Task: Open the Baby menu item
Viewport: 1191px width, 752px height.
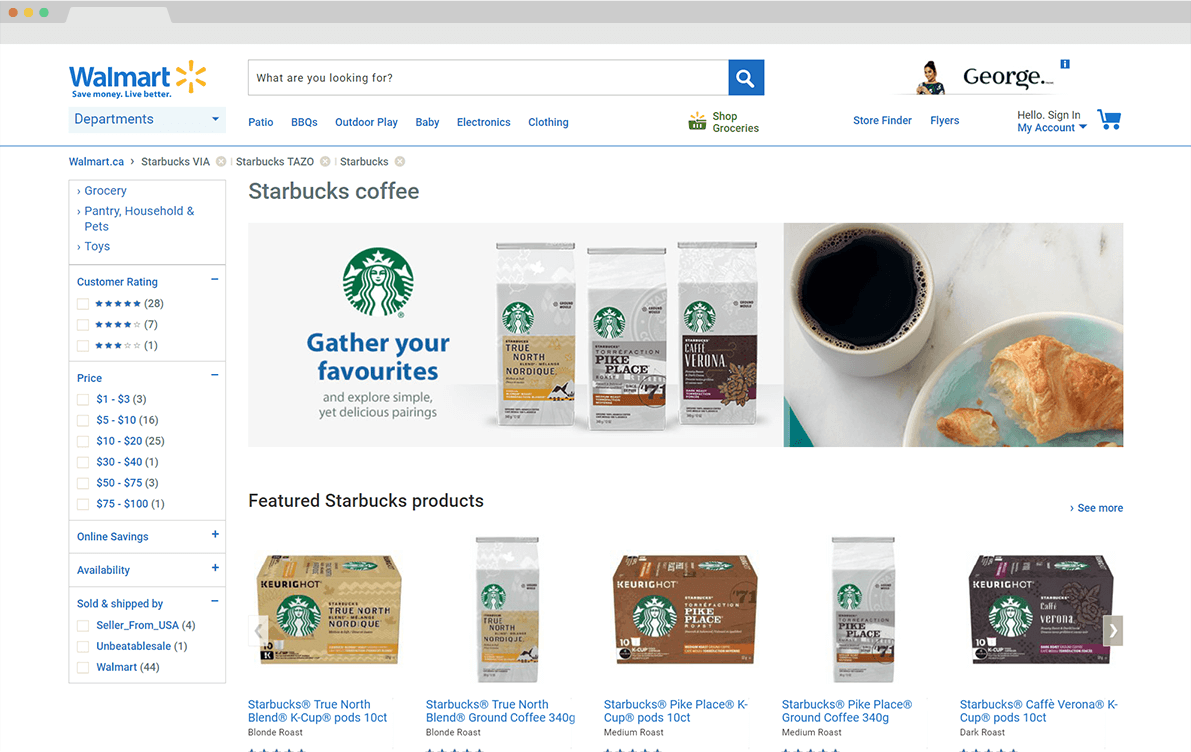Action: coord(427,122)
